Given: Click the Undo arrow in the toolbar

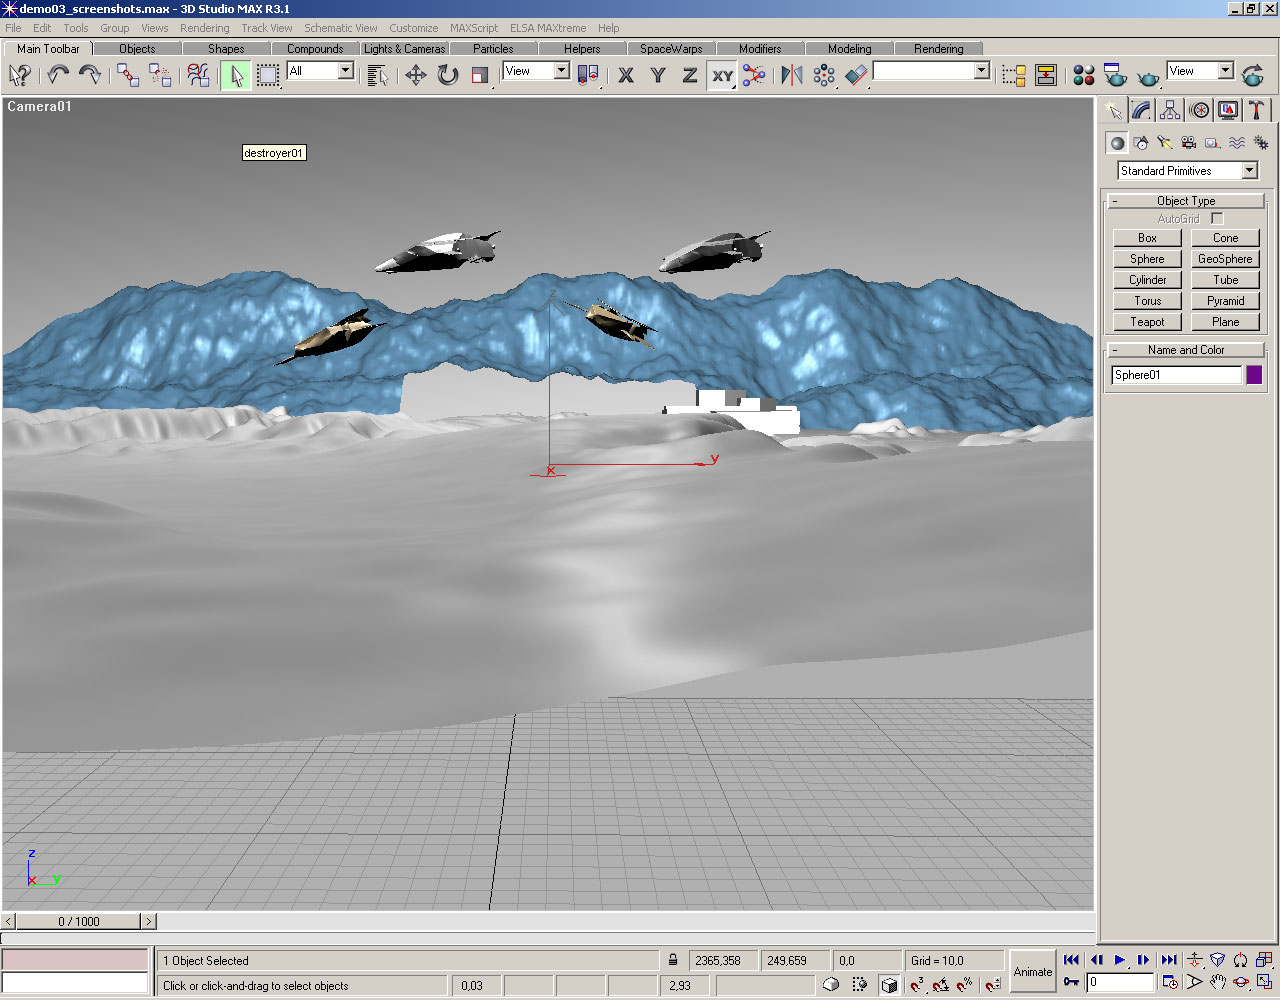Looking at the screenshot, I should click(58, 75).
